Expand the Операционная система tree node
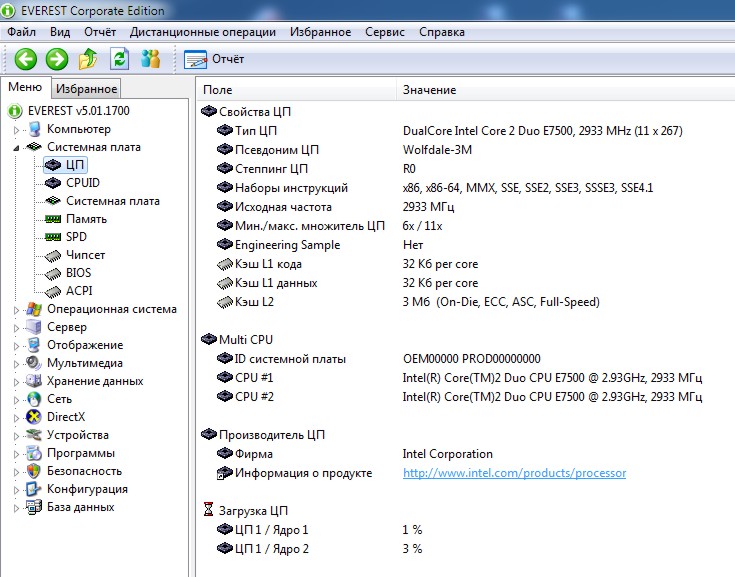This screenshot has width=735, height=577. click(x=16, y=310)
